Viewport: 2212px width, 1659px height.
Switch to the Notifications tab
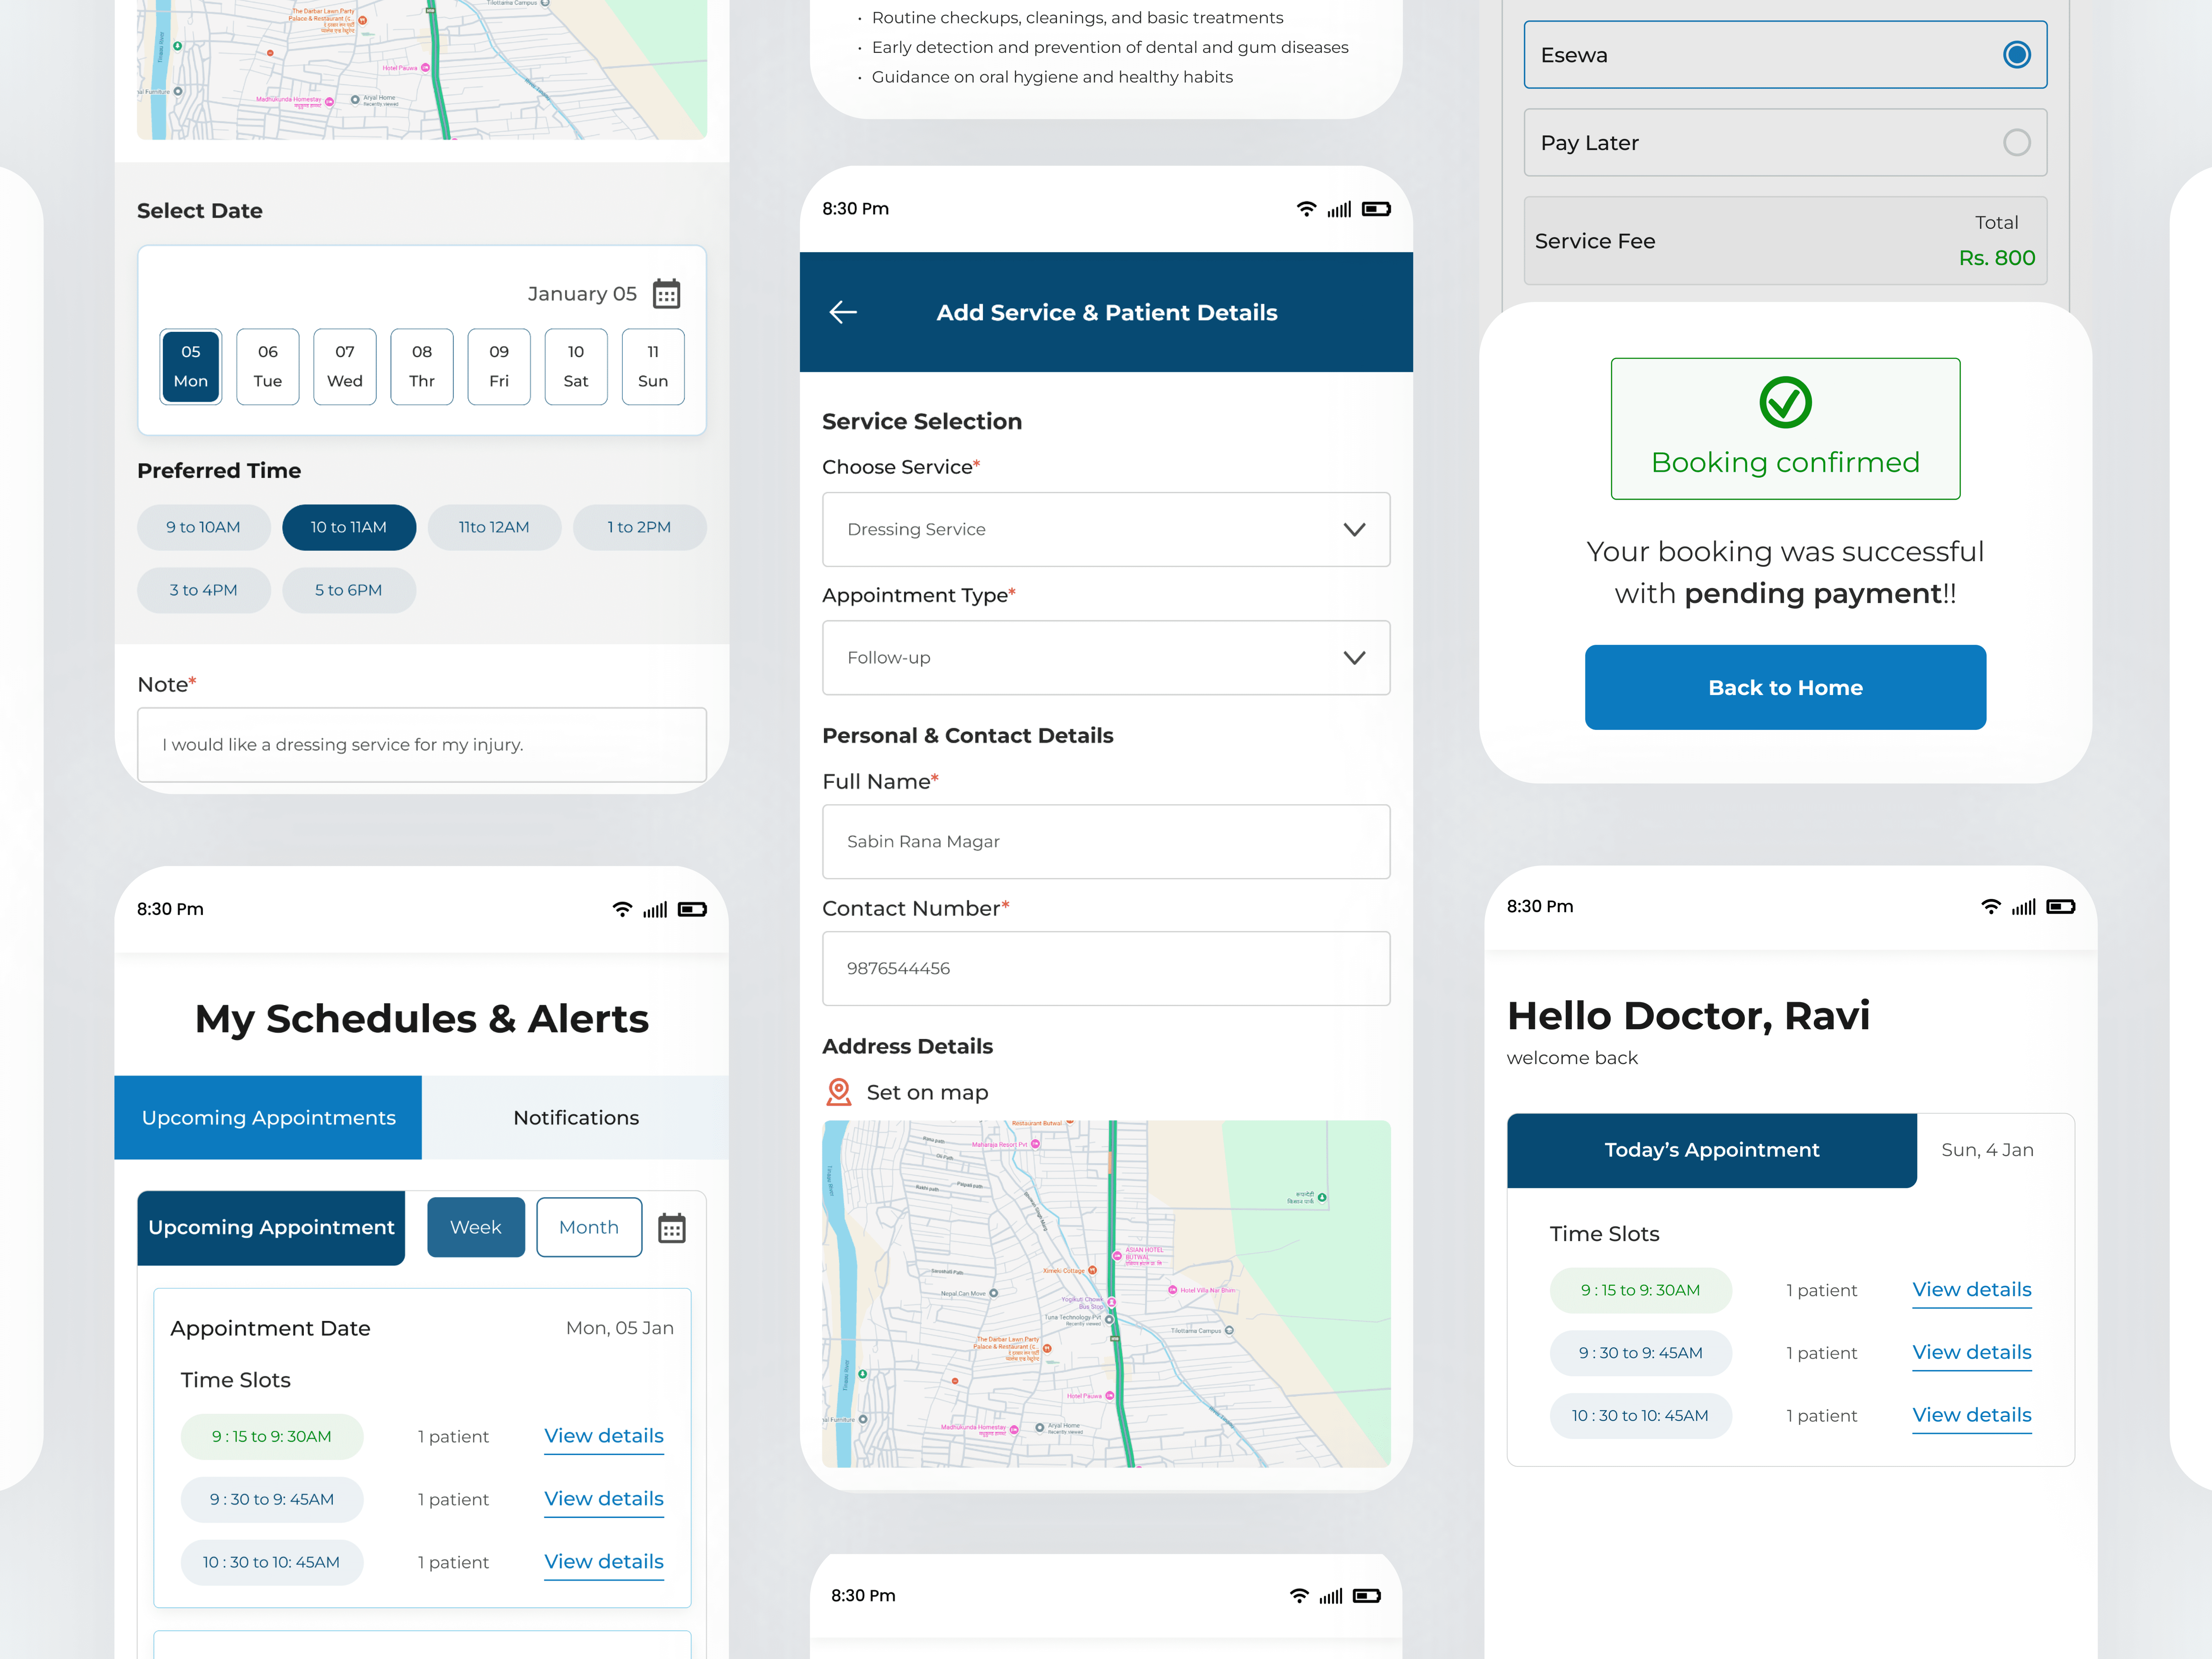(x=576, y=1118)
